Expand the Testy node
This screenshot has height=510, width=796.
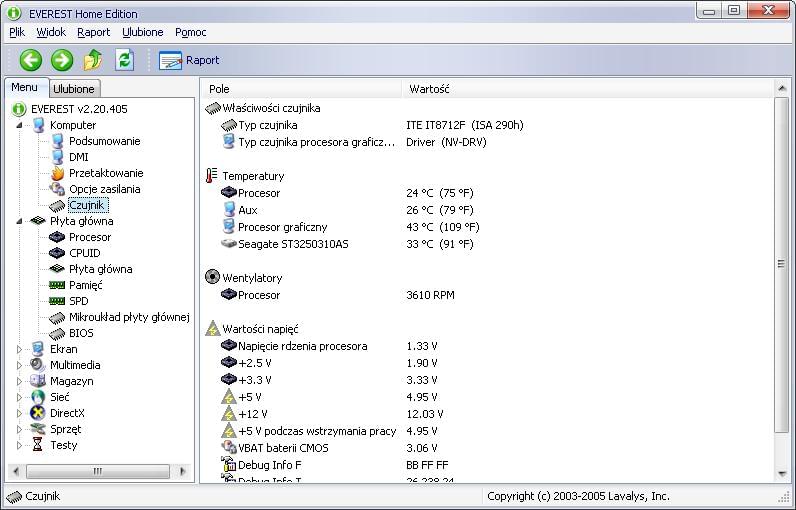click(19, 445)
